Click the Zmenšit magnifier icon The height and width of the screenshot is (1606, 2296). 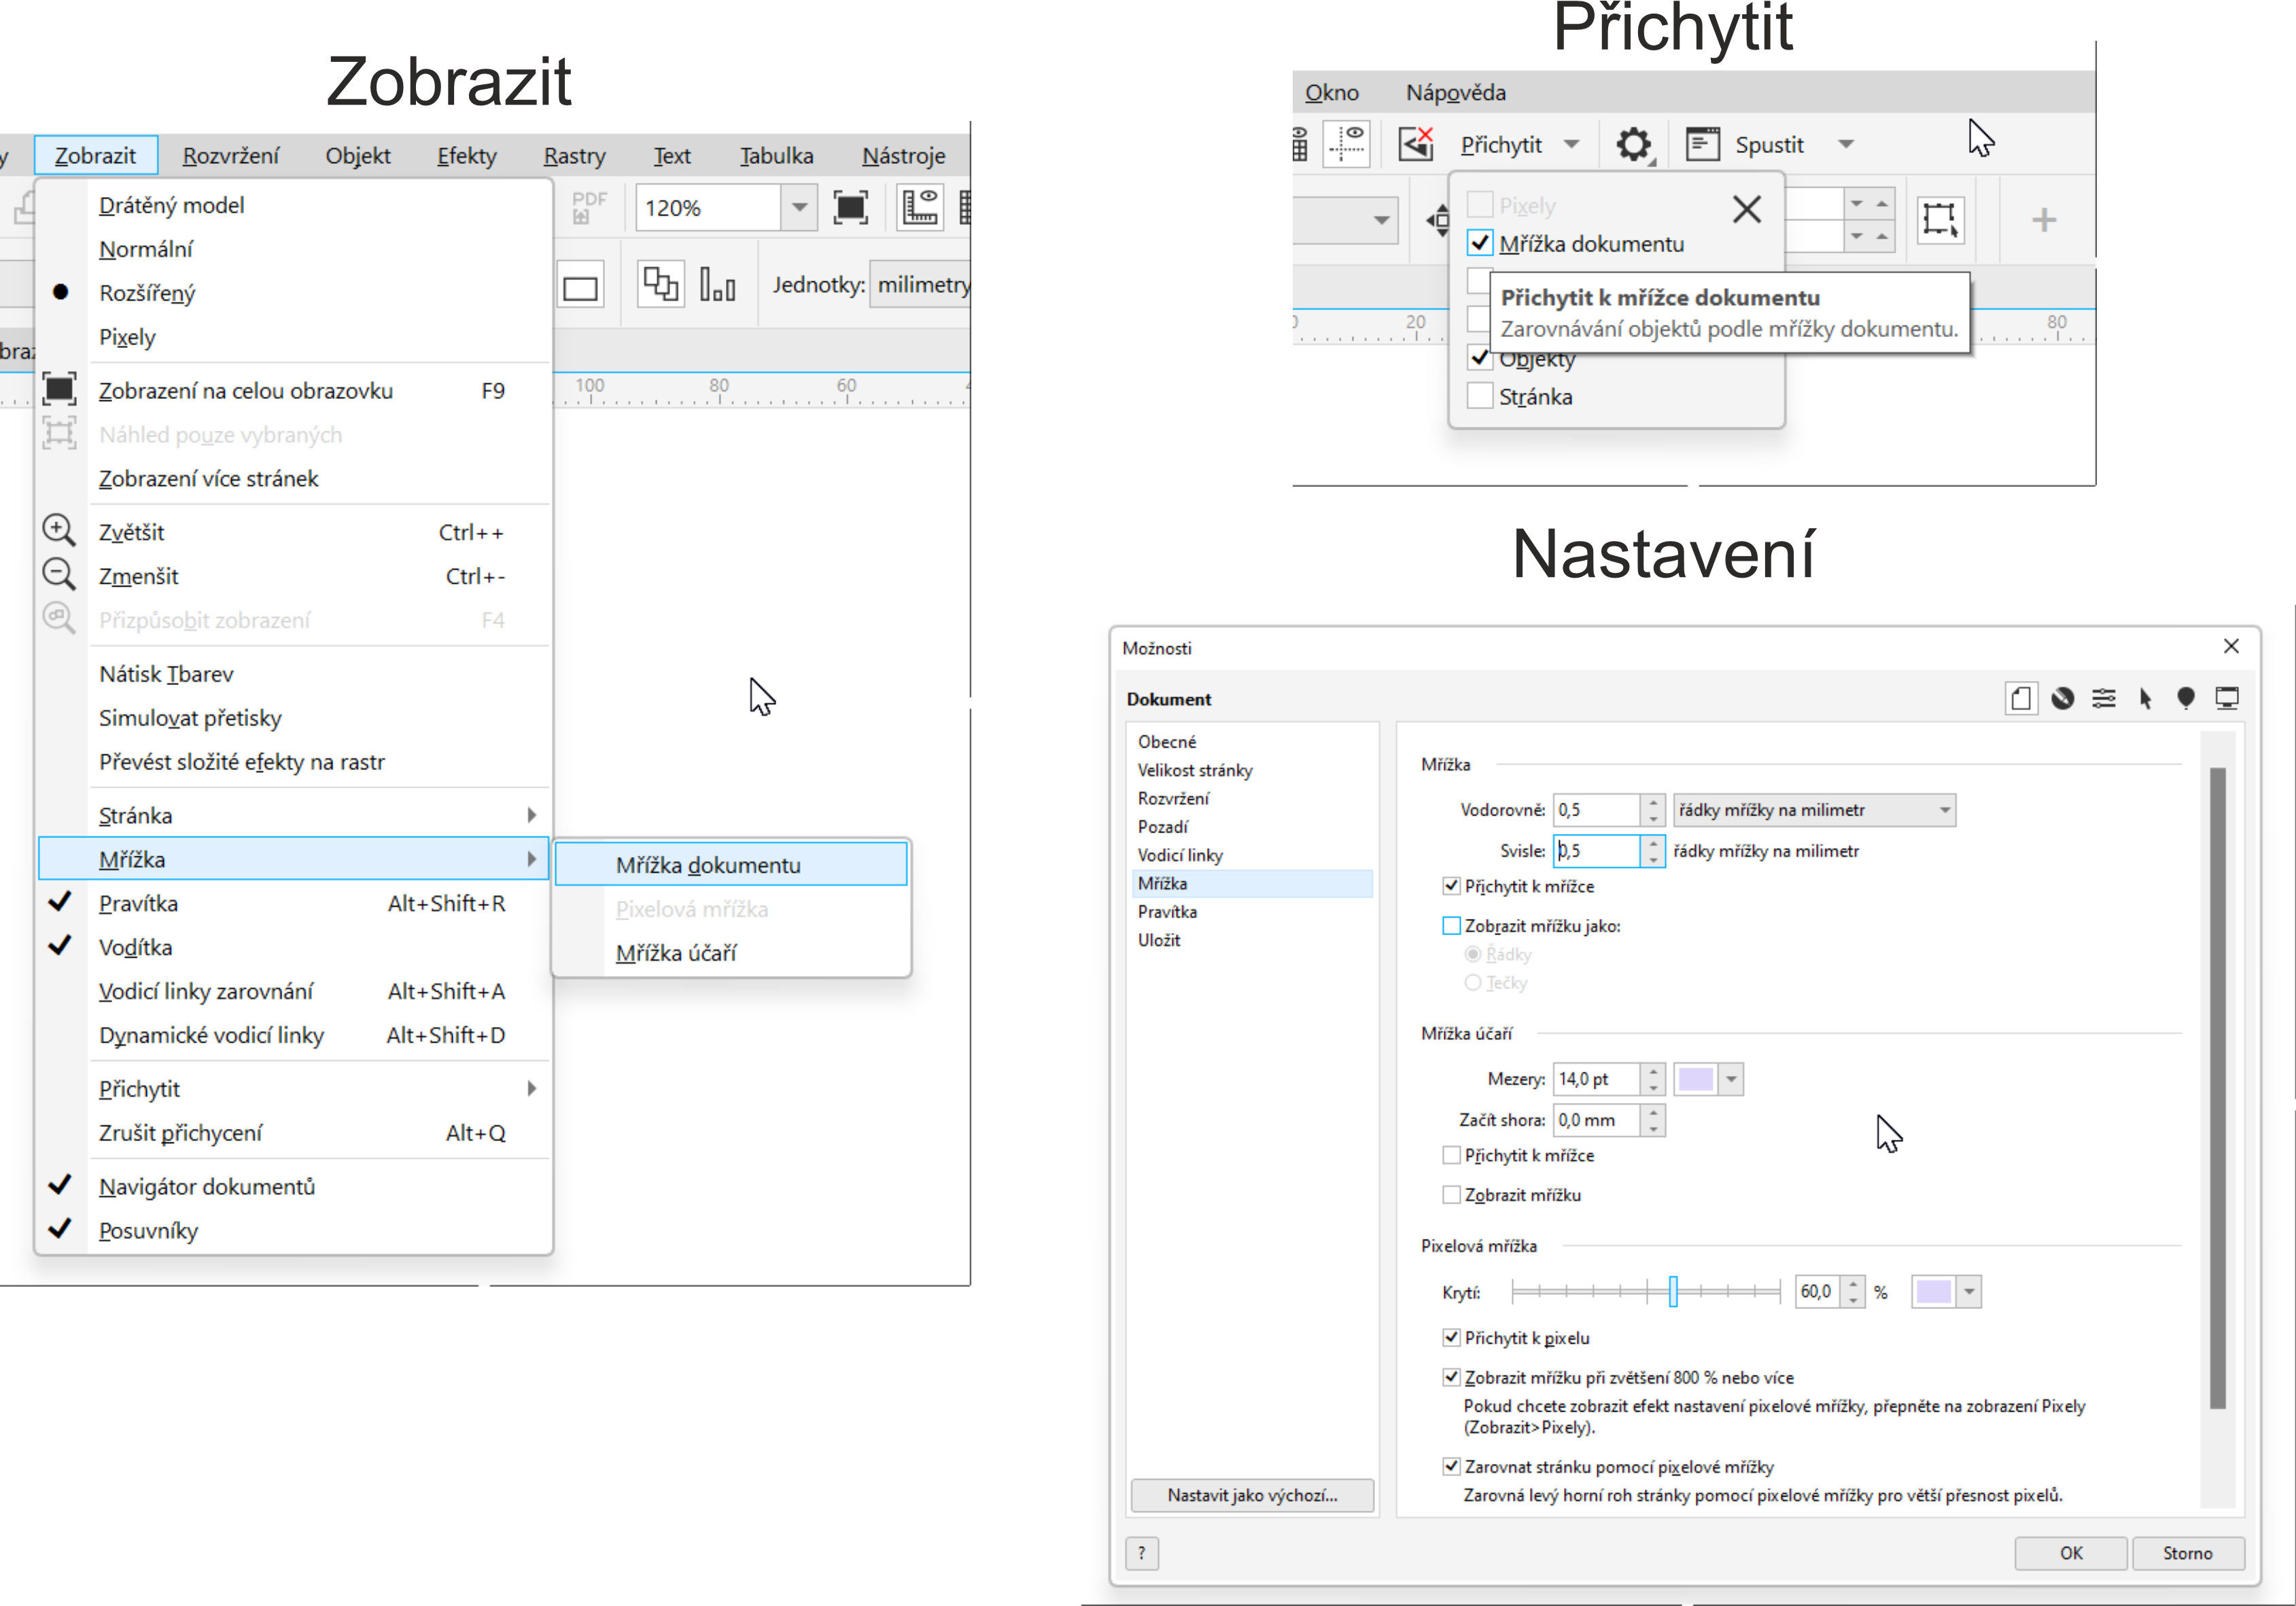(58, 574)
